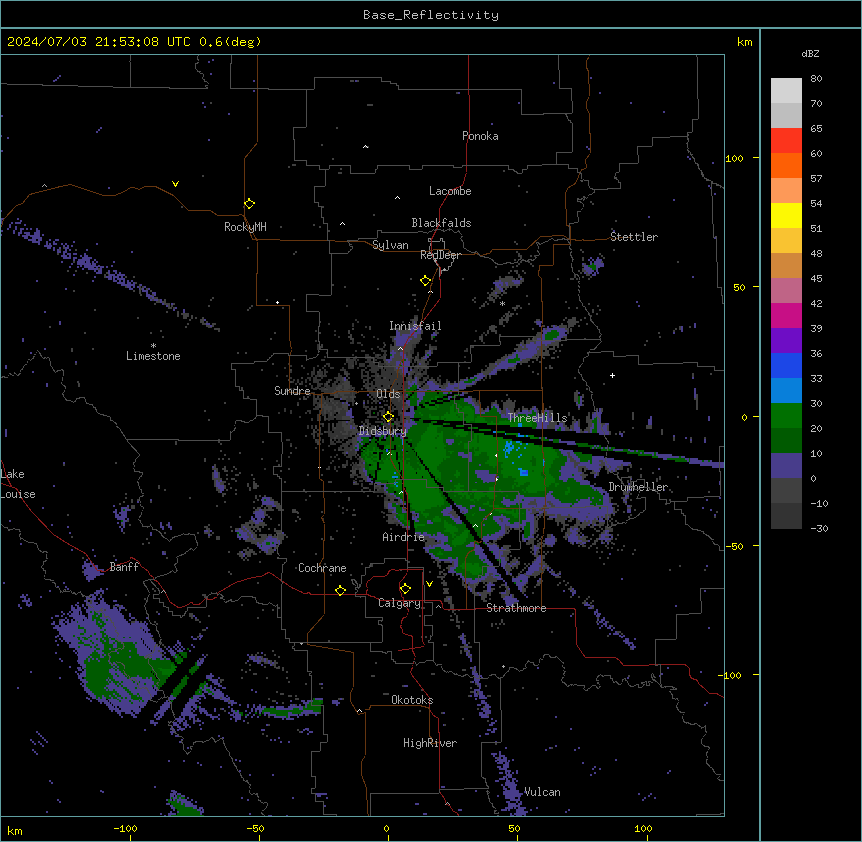Viewport: 862px width, 842px height.
Task: Click the Sundre city label
Action: pyautogui.click(x=292, y=391)
